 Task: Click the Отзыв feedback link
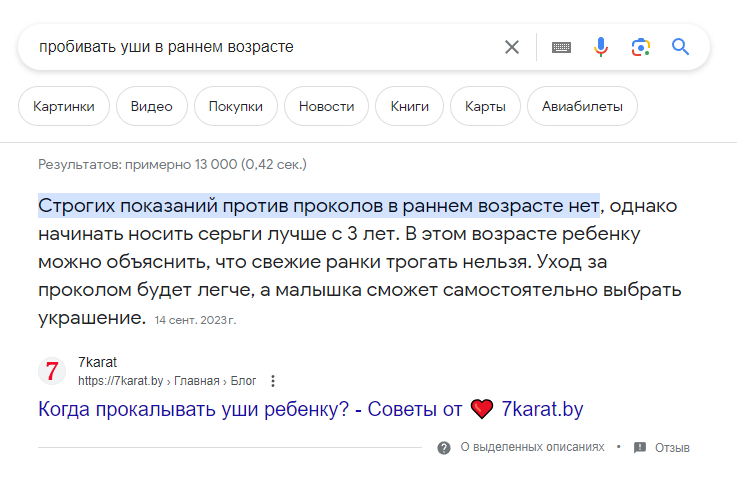point(672,448)
